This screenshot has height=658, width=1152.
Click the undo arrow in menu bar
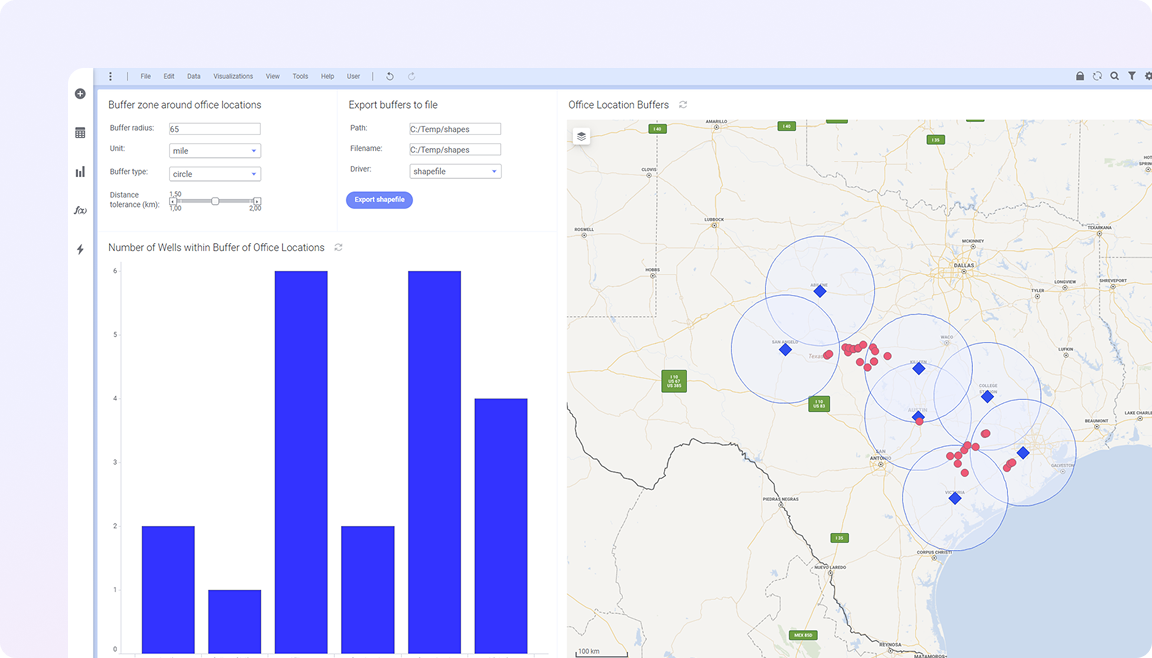[390, 76]
